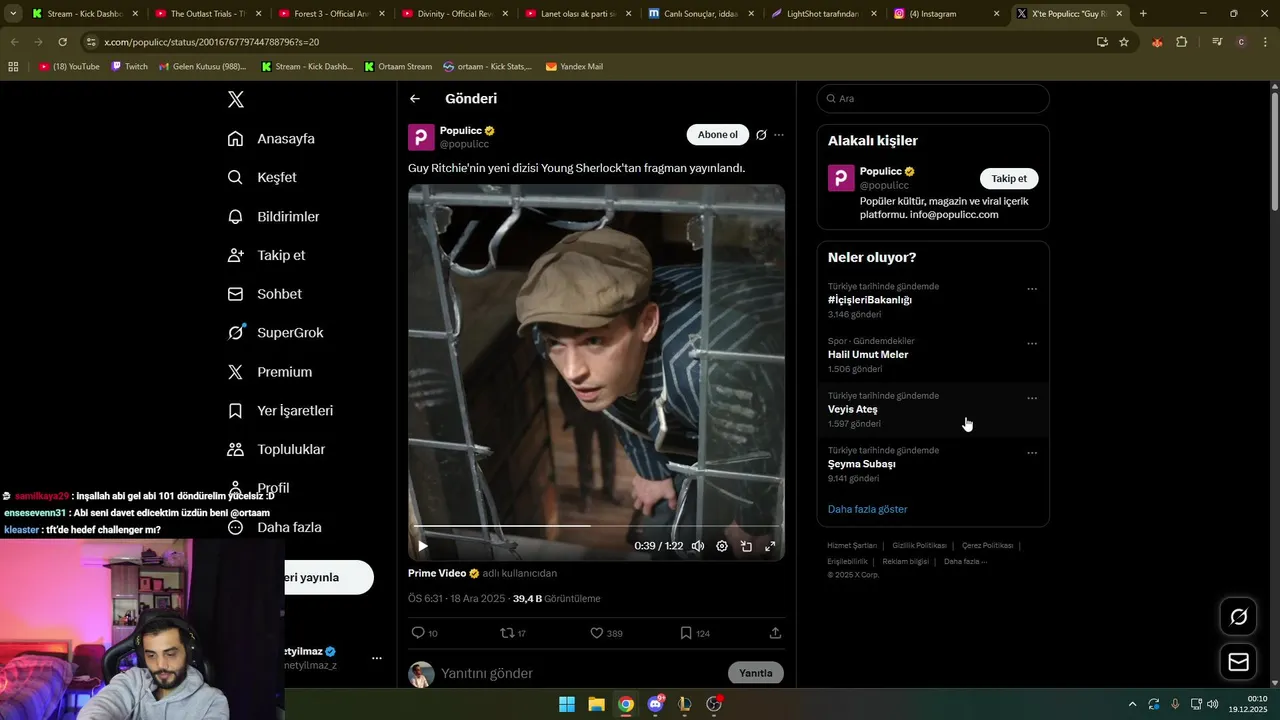Open Anasayfa from the sidebar
Viewport: 1280px width, 720px height.
pos(272,139)
